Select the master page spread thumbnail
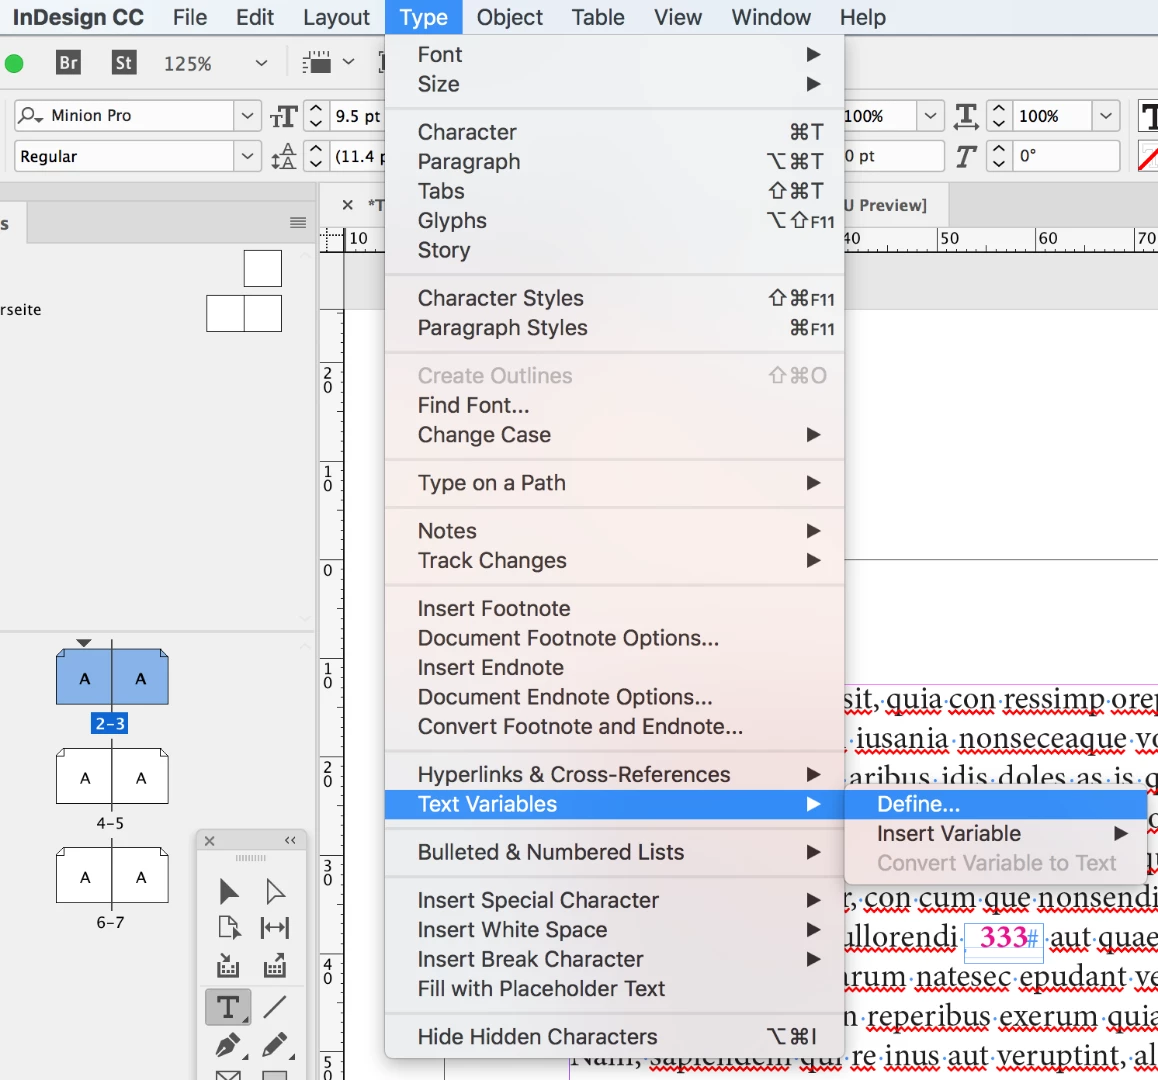 [x=244, y=313]
